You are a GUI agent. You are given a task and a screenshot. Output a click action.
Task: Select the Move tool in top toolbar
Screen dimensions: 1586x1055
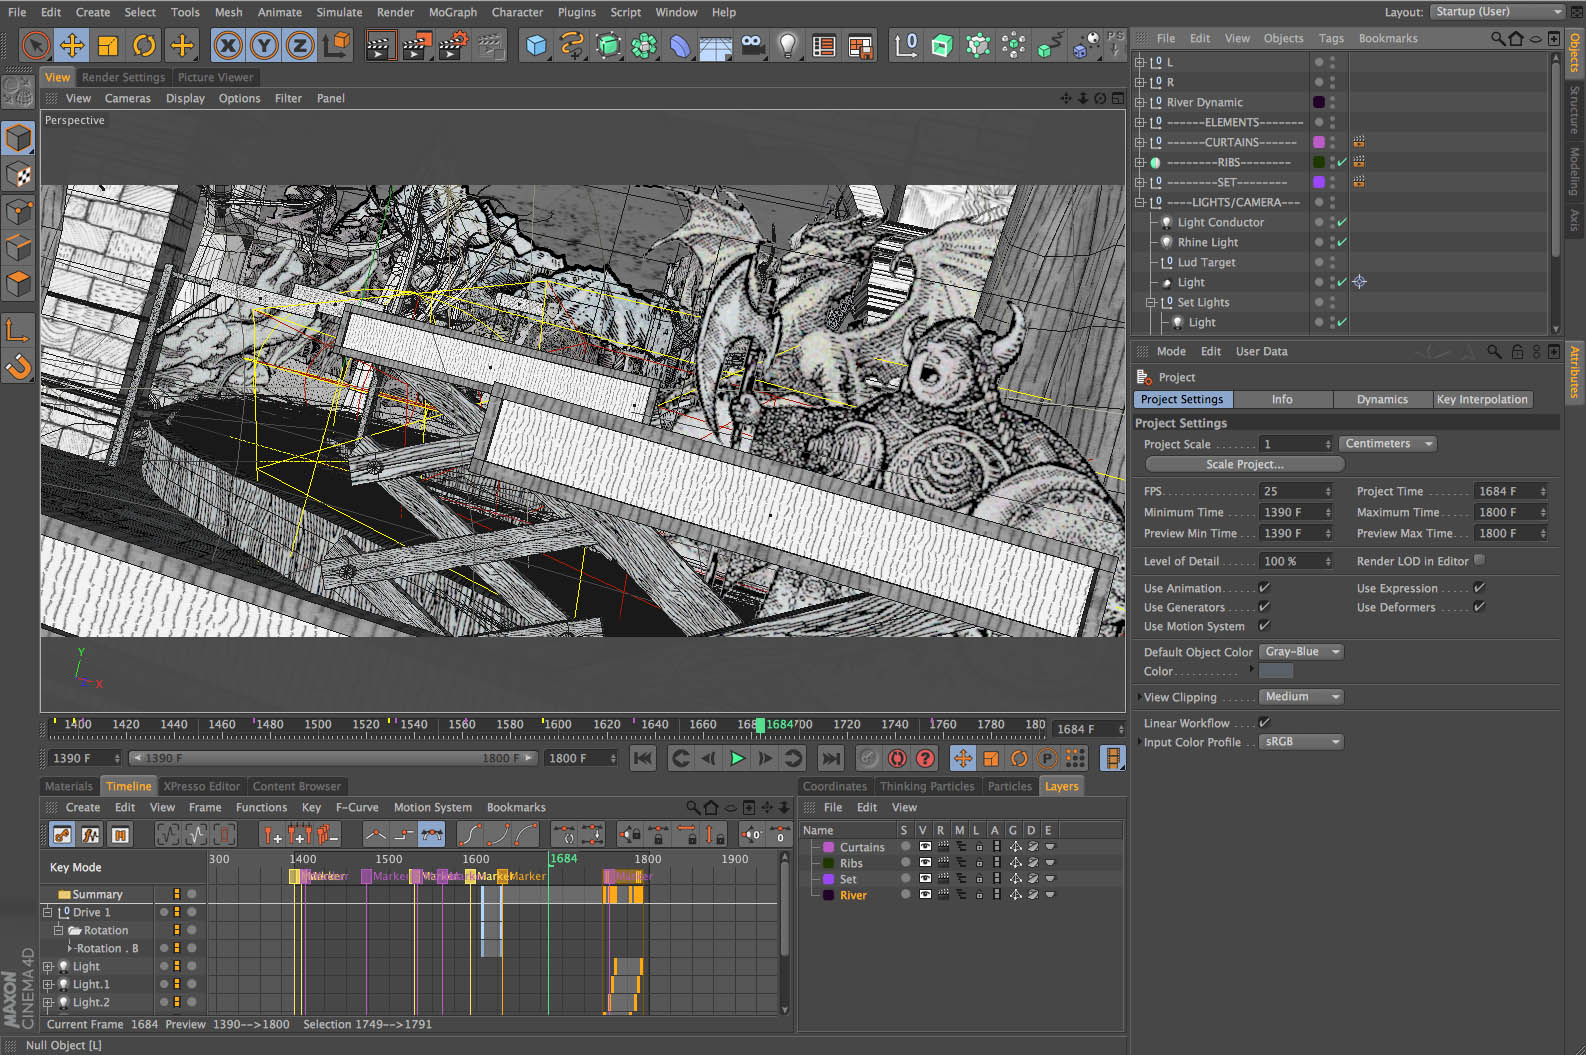click(72, 45)
